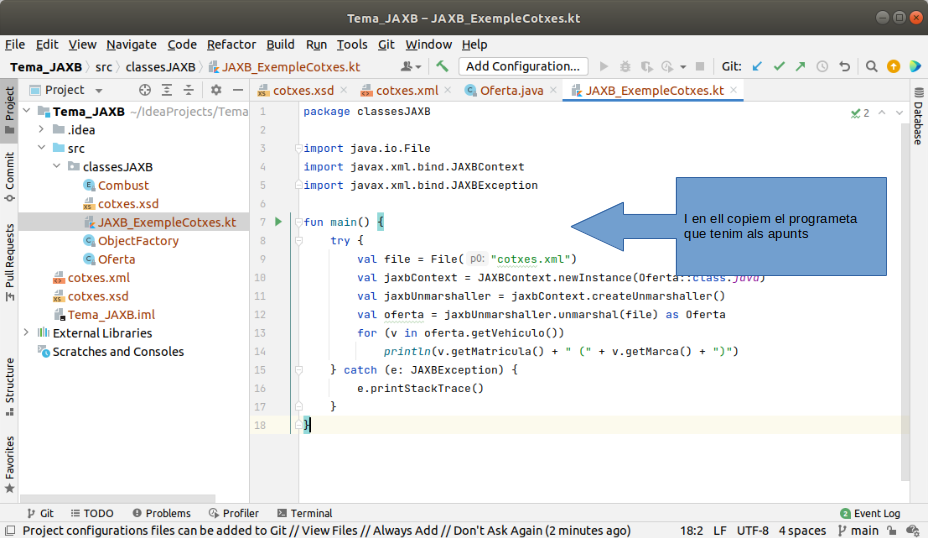This screenshot has width=929, height=538.
Task: Click the Project panel horizontal scrollbar
Action: 118,499
